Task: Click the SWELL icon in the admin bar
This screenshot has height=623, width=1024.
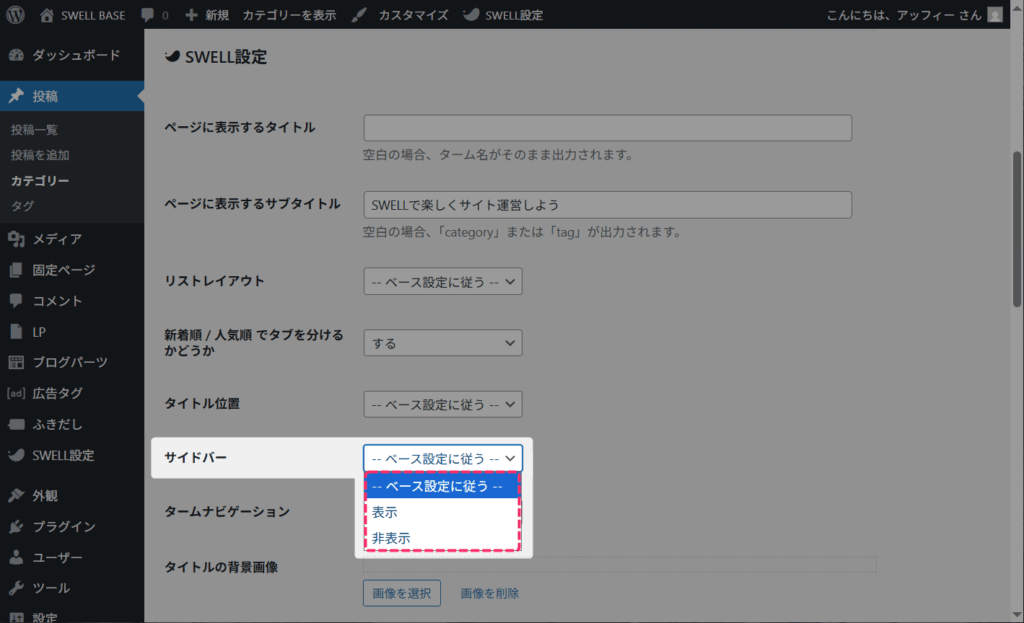Action: tap(471, 14)
